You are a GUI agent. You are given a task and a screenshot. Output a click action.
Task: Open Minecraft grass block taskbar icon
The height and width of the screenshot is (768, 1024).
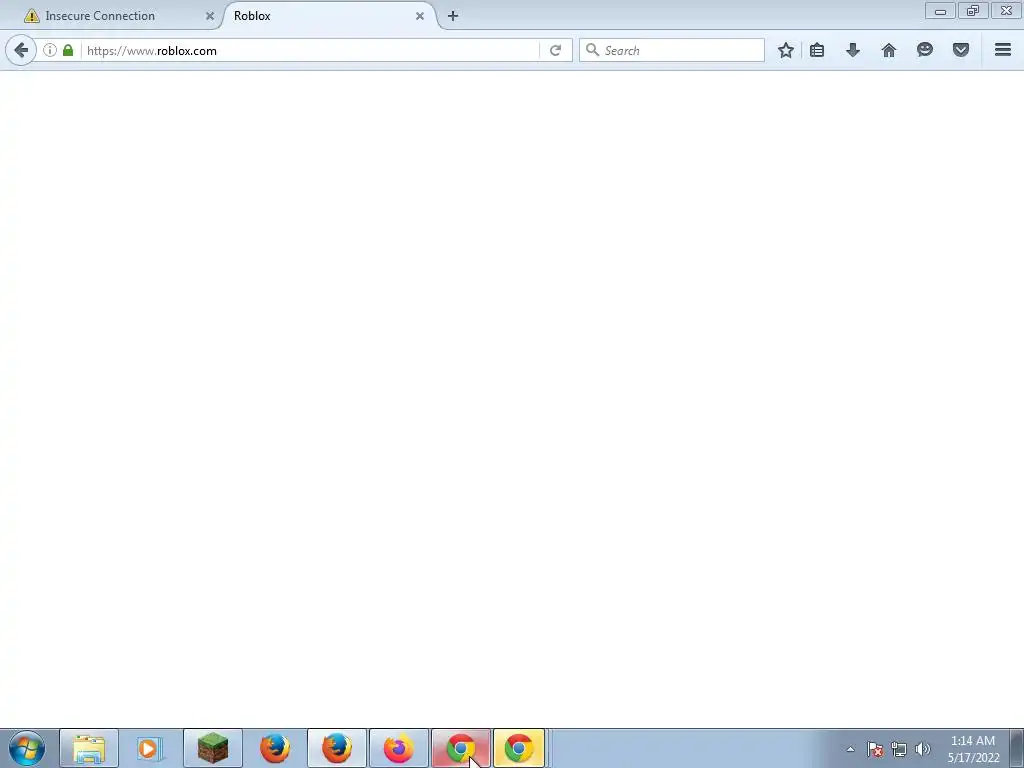[213, 748]
